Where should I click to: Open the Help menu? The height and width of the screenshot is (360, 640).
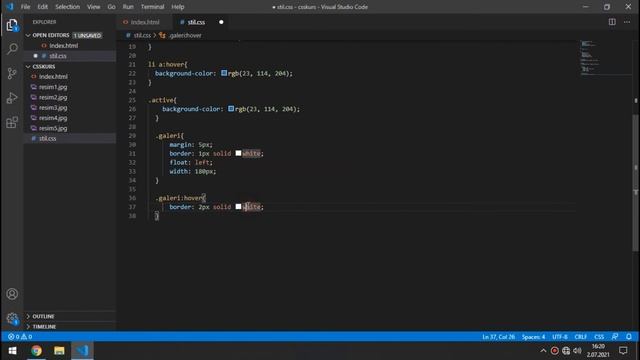pyautogui.click(x=178, y=7)
